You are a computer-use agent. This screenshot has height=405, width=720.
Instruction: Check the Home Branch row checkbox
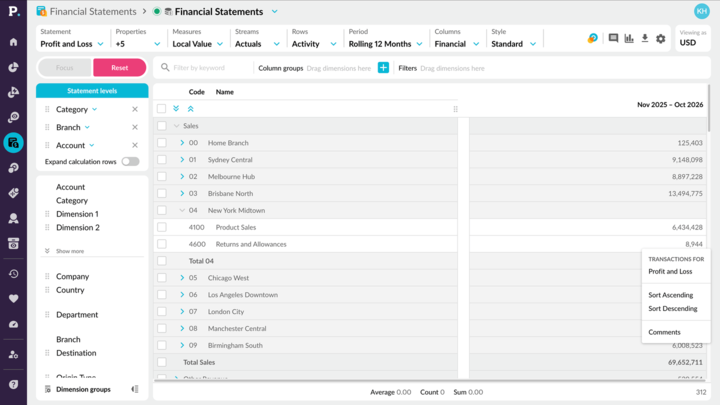pyautogui.click(x=162, y=143)
